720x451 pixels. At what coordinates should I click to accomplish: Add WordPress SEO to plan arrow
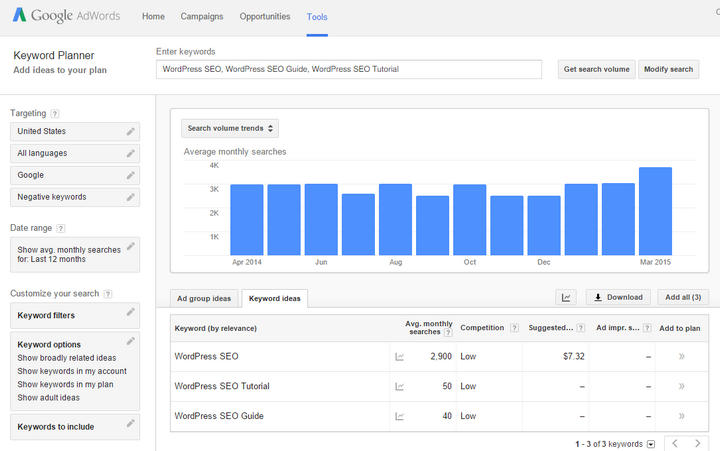(681, 356)
